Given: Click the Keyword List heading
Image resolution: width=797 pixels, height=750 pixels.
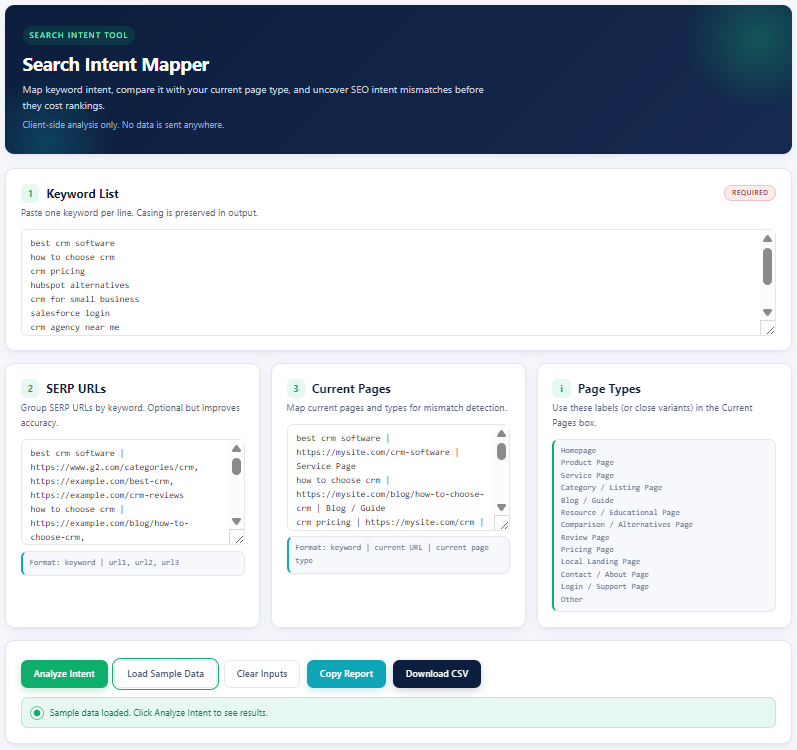Looking at the screenshot, I should tap(82, 194).
